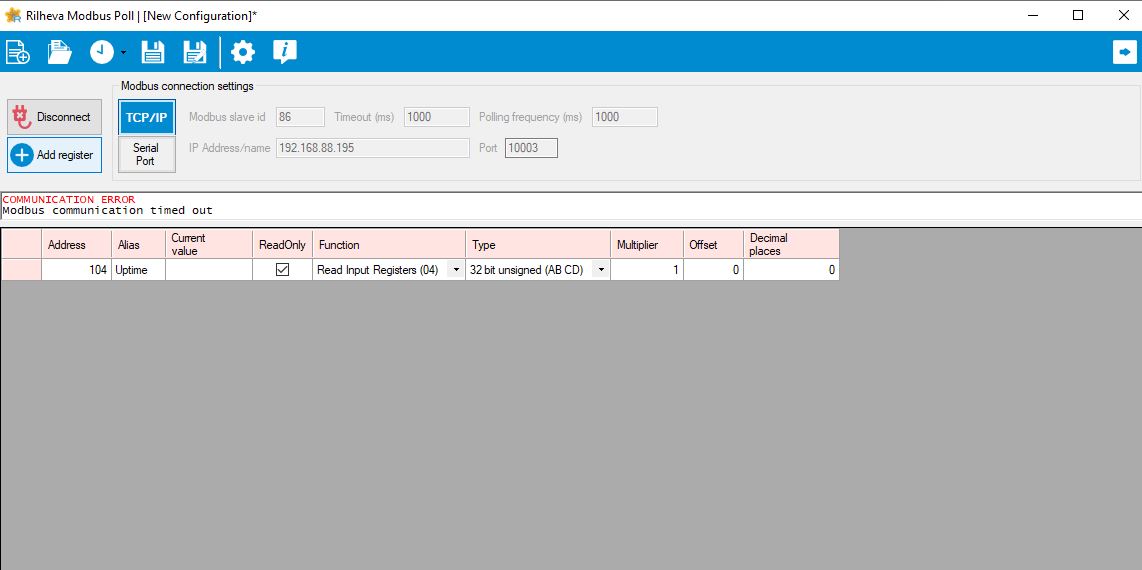Screen dimensions: 1142x570
Task: Open the recent files dropdown arrow
Action: [123, 52]
